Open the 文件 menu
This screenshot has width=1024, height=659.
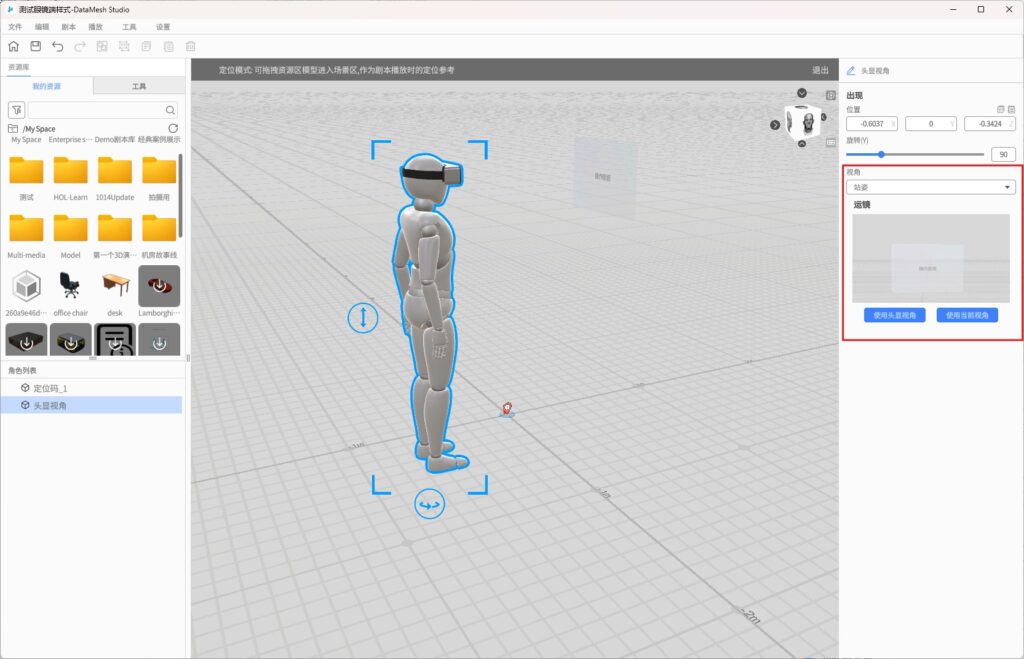tap(15, 27)
